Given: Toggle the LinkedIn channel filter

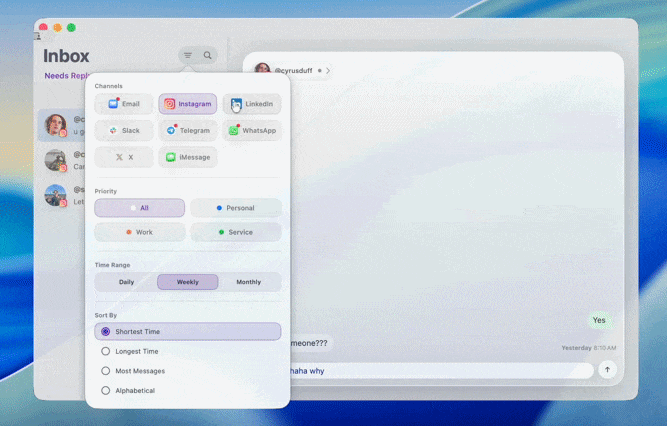Looking at the screenshot, I should click(x=252, y=104).
